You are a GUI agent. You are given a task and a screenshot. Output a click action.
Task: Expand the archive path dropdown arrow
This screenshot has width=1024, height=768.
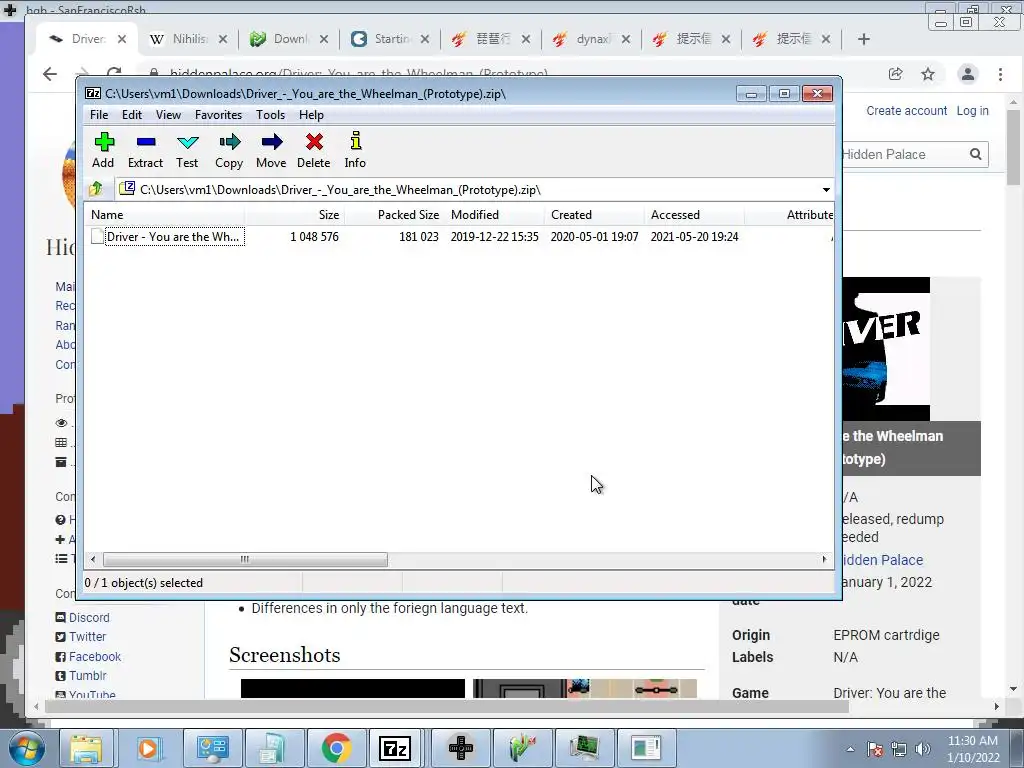click(x=826, y=190)
